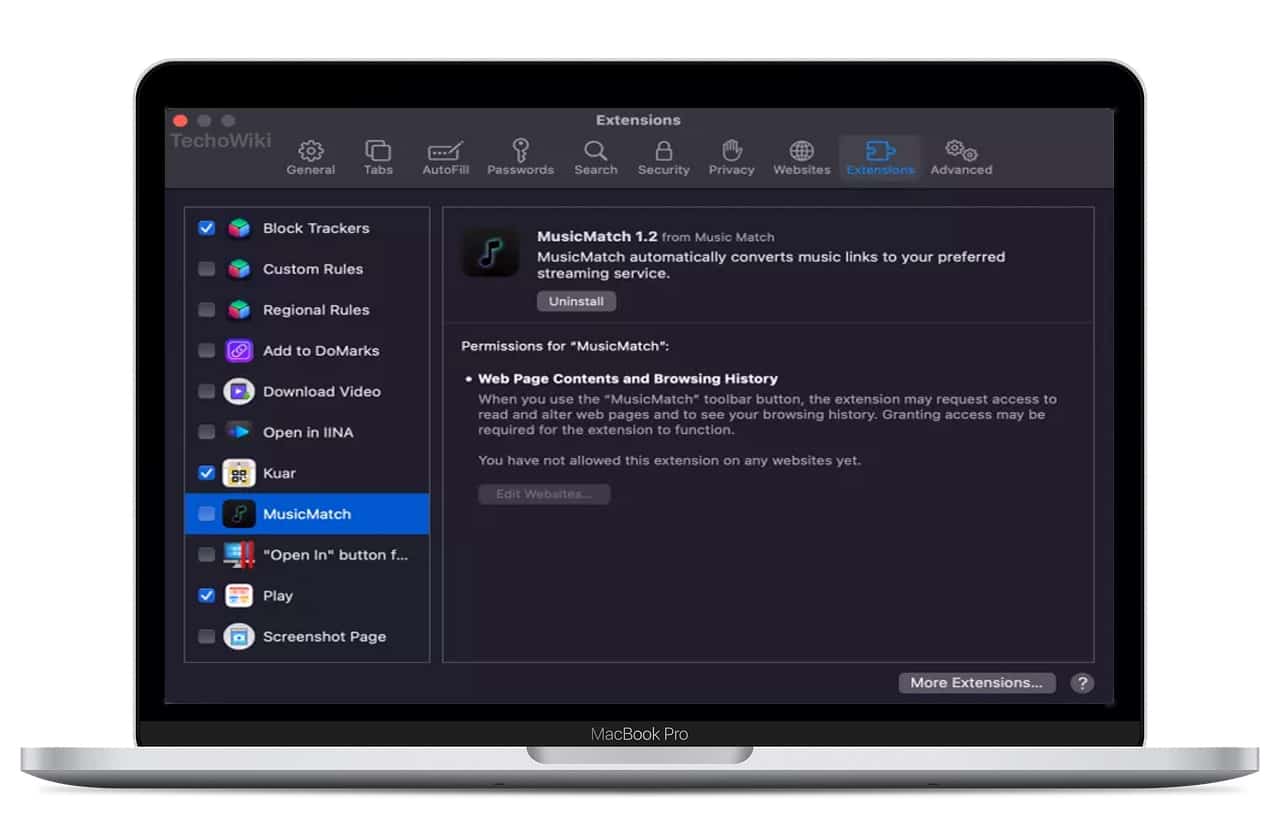Select the Block Trackers row label

point(316,228)
